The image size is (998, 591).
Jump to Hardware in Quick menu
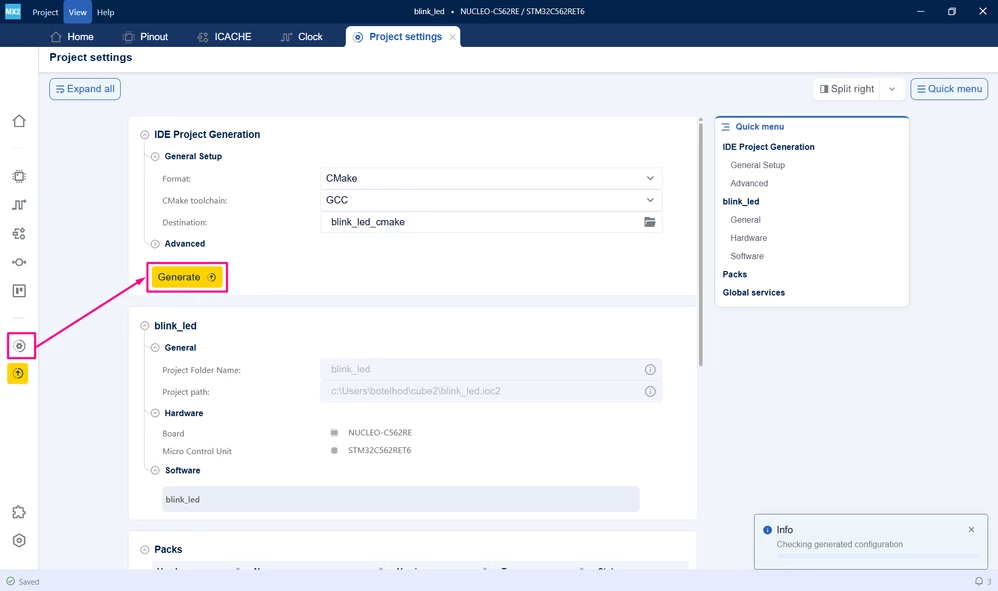(x=748, y=238)
